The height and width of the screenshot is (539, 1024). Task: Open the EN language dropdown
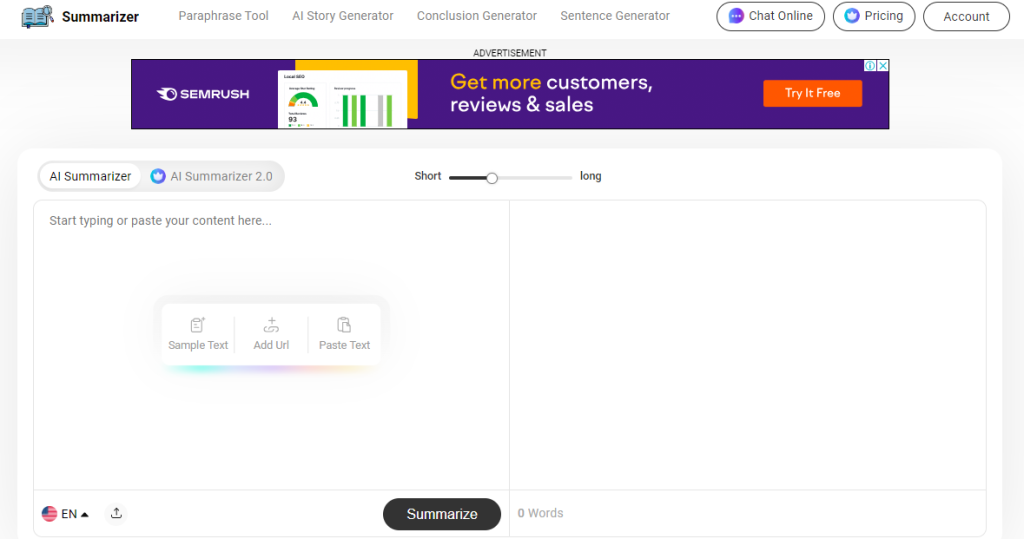[65, 514]
